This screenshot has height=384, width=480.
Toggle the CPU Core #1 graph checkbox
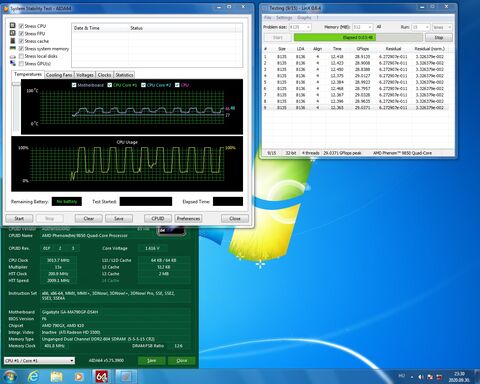coord(110,85)
